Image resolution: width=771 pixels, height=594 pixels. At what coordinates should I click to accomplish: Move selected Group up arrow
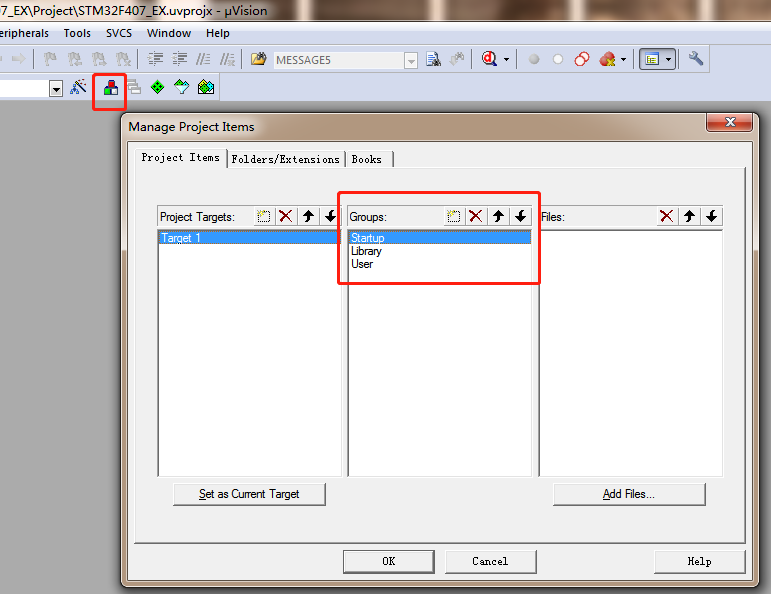point(498,216)
